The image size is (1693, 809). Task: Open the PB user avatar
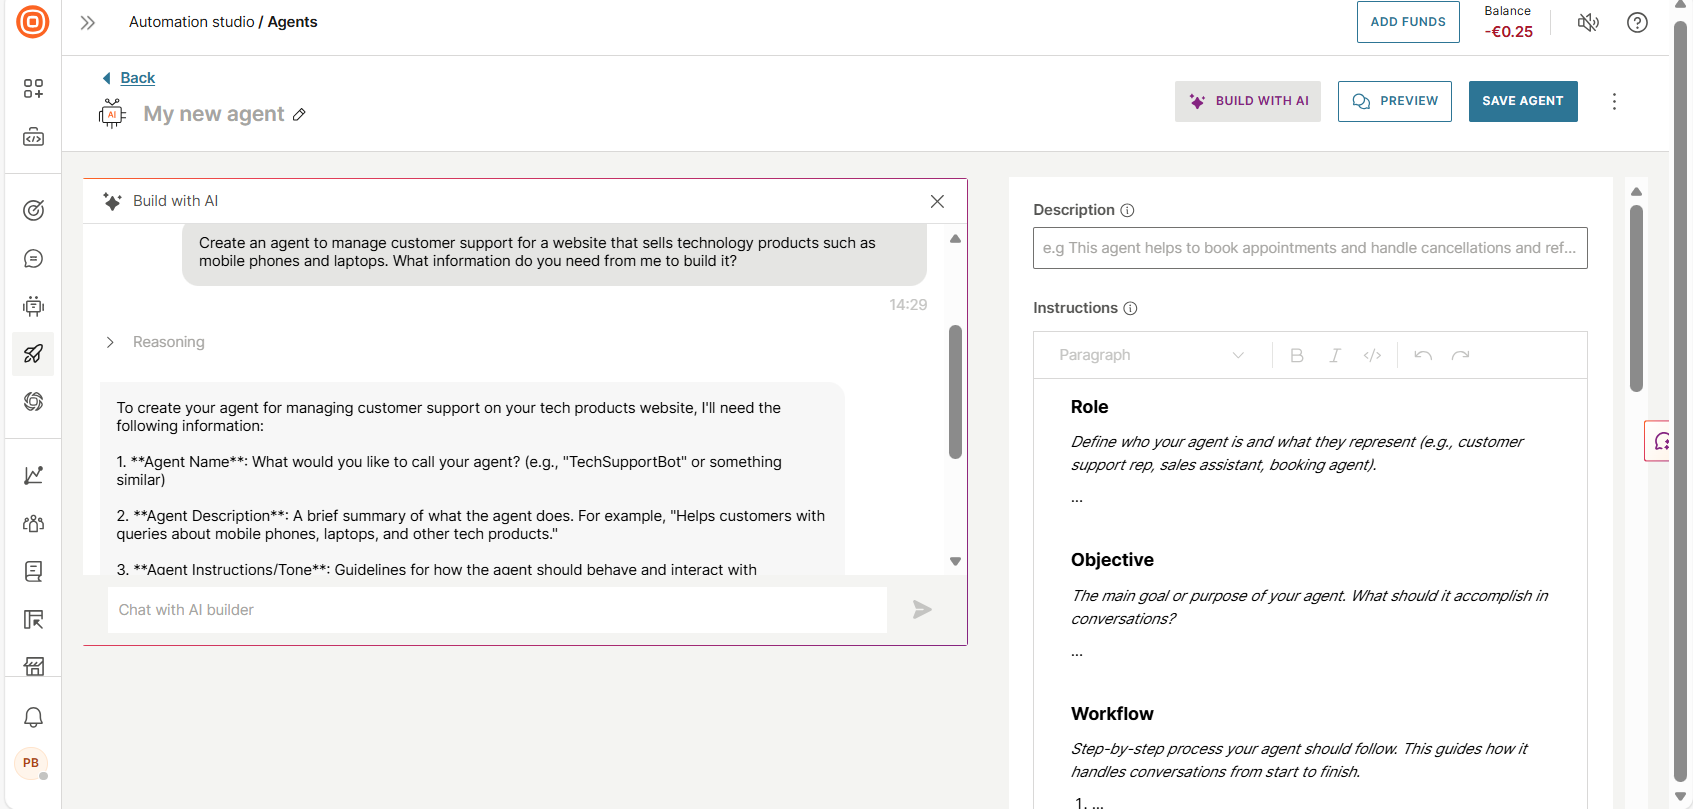(x=31, y=763)
